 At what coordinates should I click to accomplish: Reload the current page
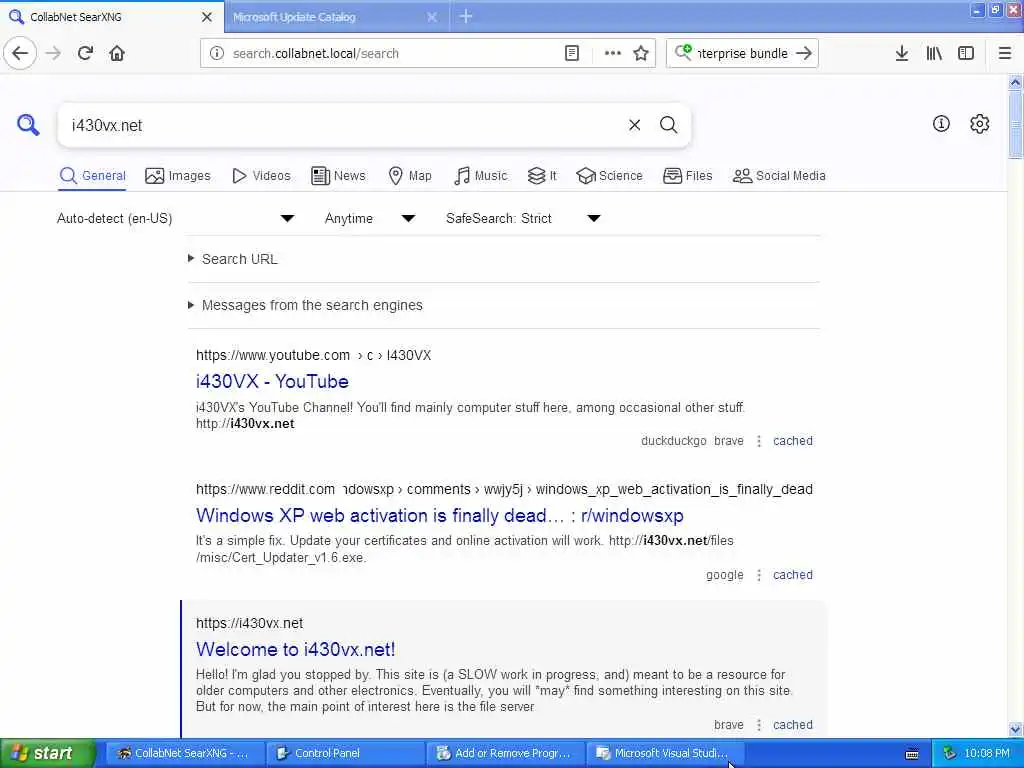click(x=85, y=54)
